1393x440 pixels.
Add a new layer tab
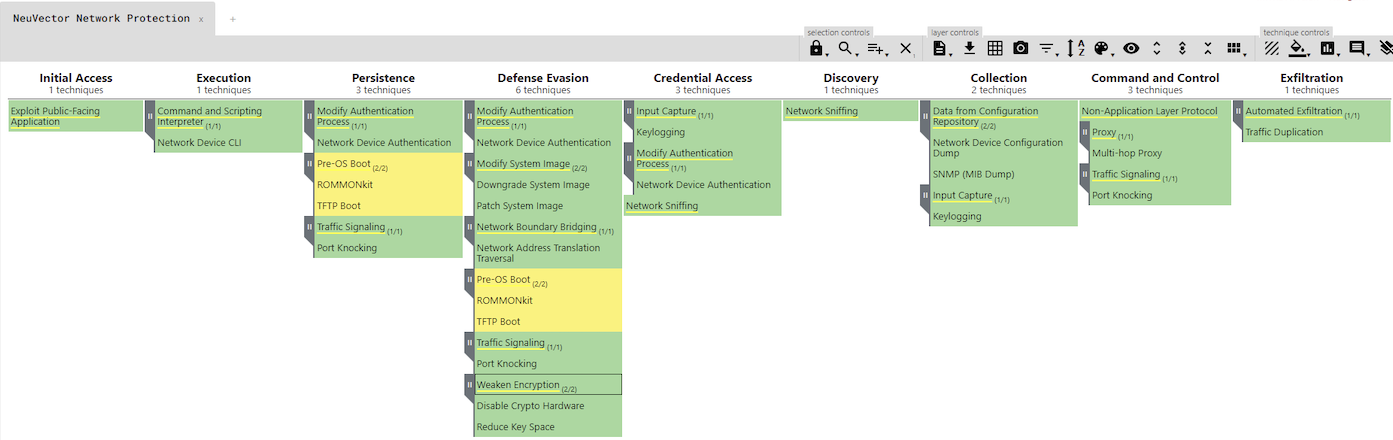click(233, 19)
